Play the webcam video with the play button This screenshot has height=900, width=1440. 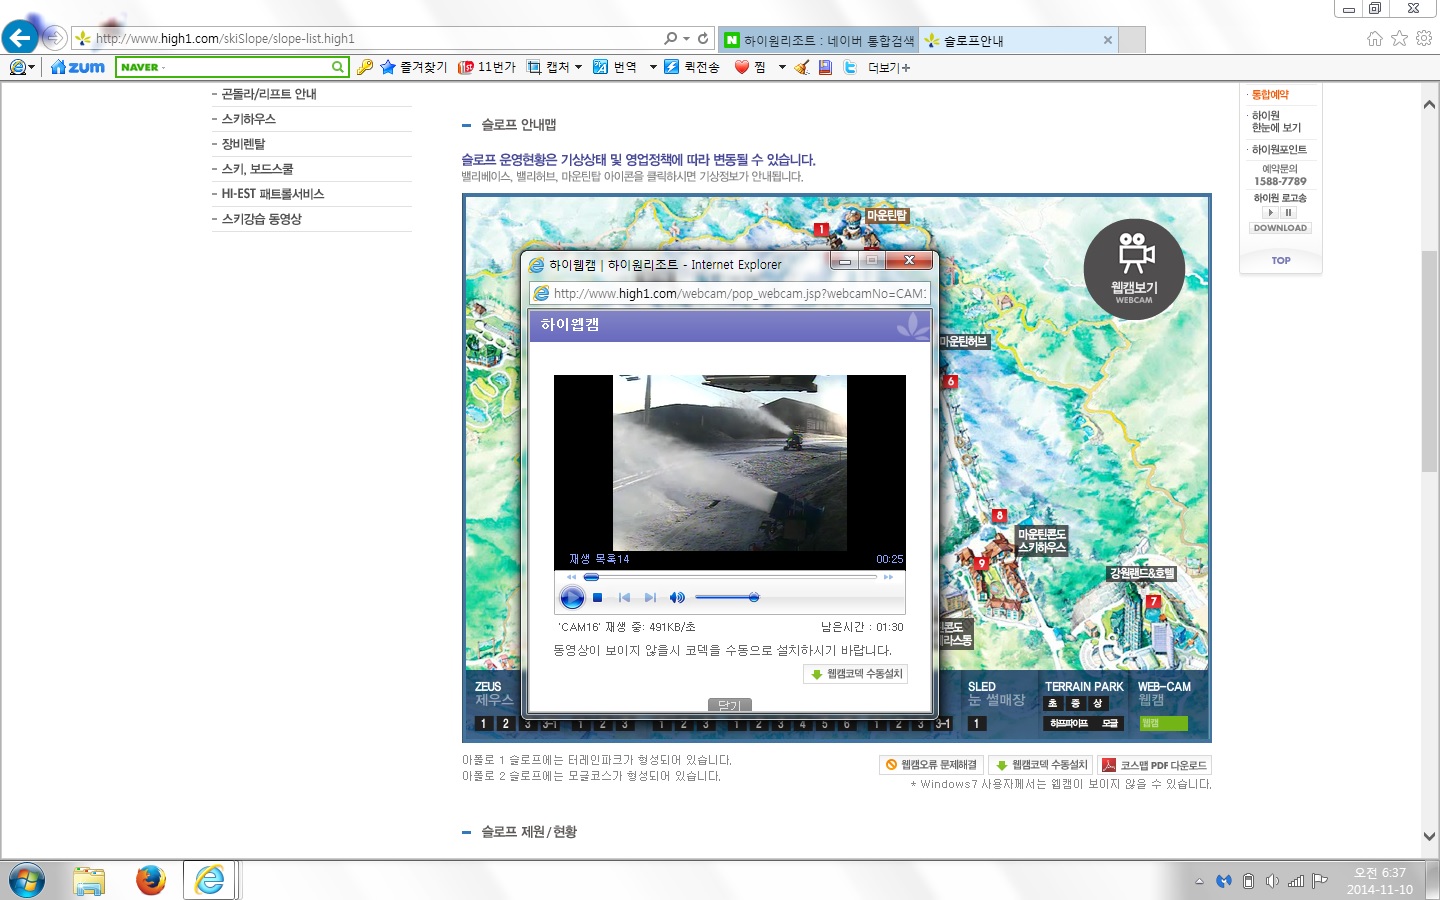(572, 597)
